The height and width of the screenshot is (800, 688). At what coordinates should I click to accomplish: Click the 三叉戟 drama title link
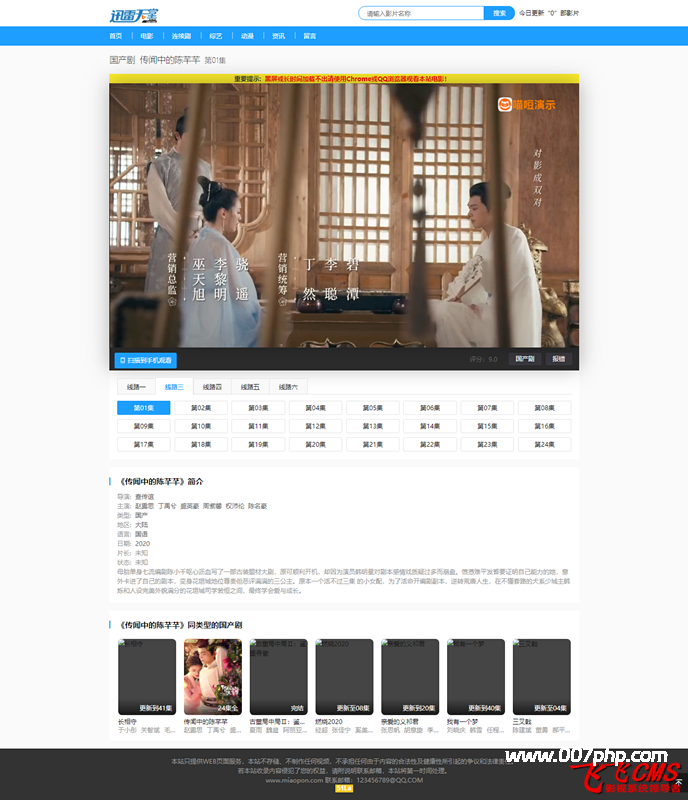[523, 721]
